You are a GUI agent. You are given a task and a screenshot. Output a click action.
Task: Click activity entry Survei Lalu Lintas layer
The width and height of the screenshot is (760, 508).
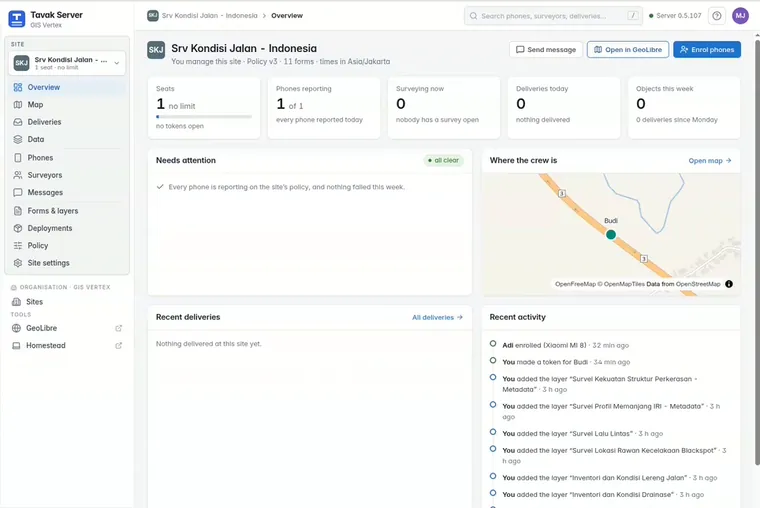pos(583,434)
